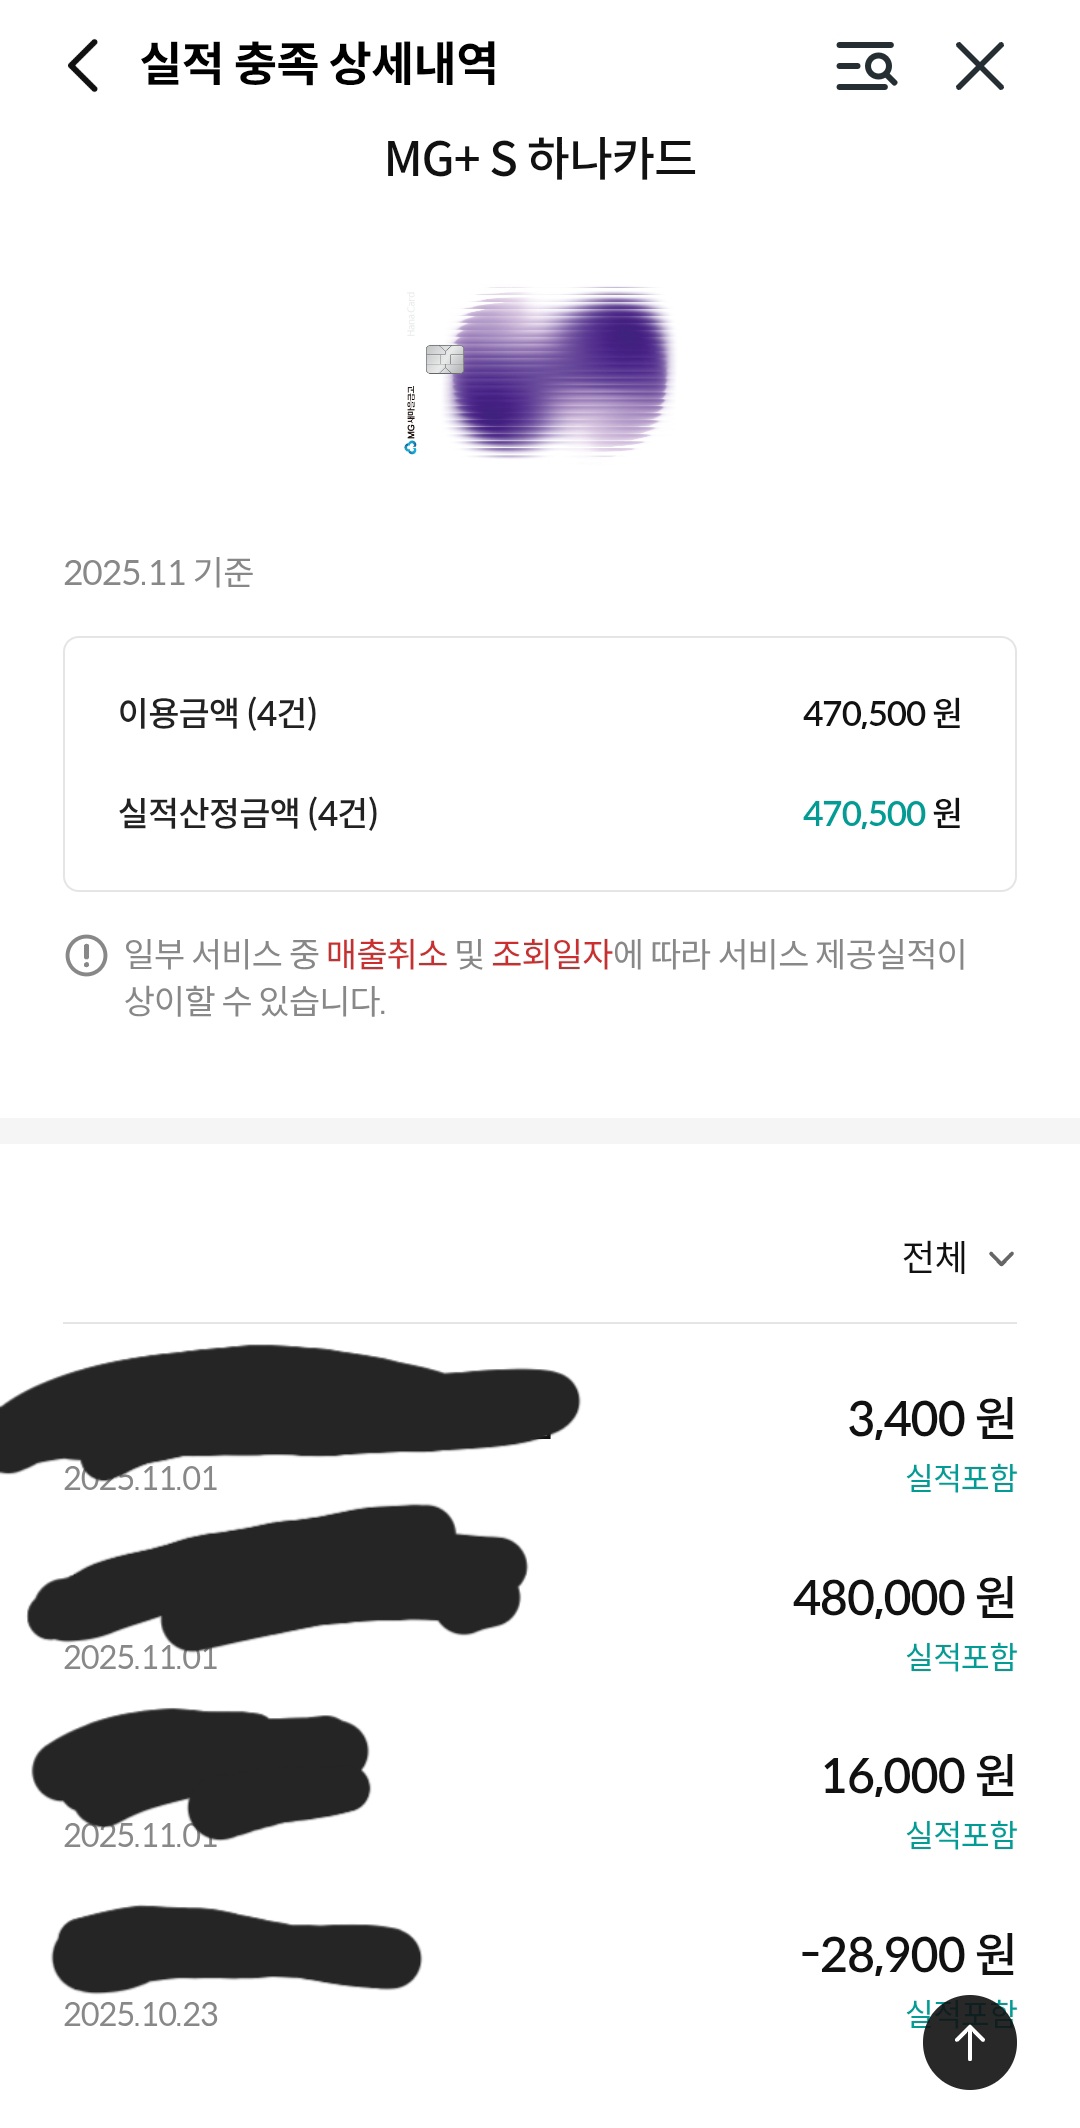The width and height of the screenshot is (1080, 2128).
Task: Tap the teal 470,500 실적산정금액 amount
Action: coord(864,814)
